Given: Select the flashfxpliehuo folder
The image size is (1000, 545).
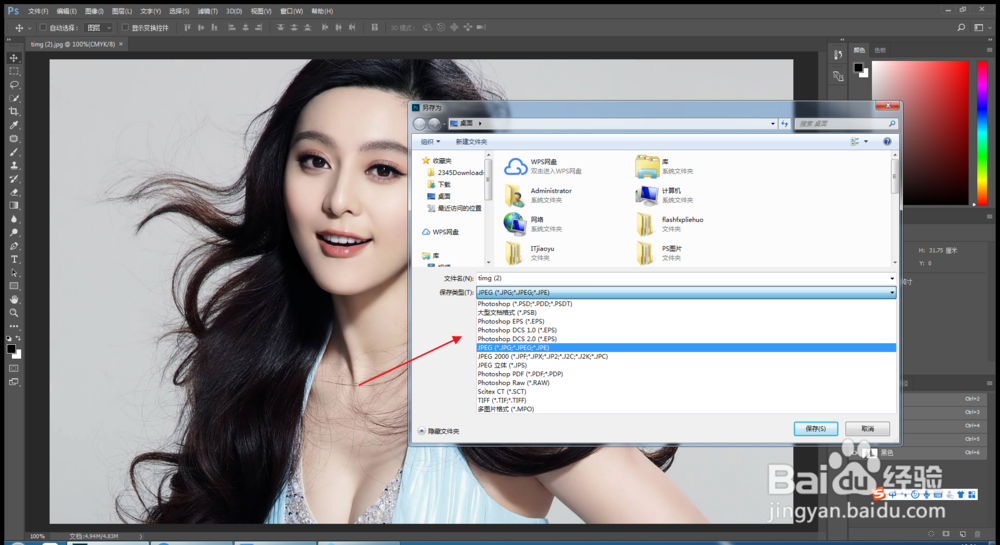Looking at the screenshot, I should [x=670, y=224].
